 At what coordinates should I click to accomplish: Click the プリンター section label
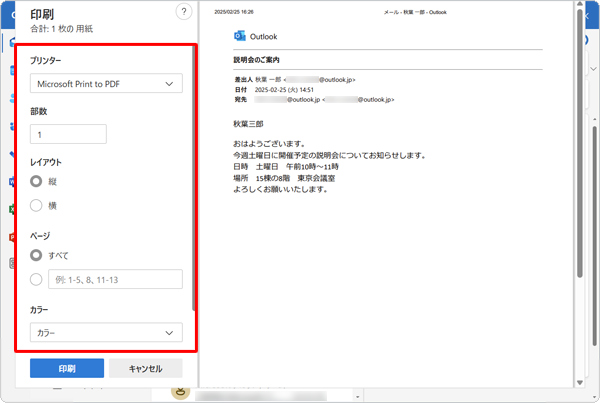pos(46,60)
